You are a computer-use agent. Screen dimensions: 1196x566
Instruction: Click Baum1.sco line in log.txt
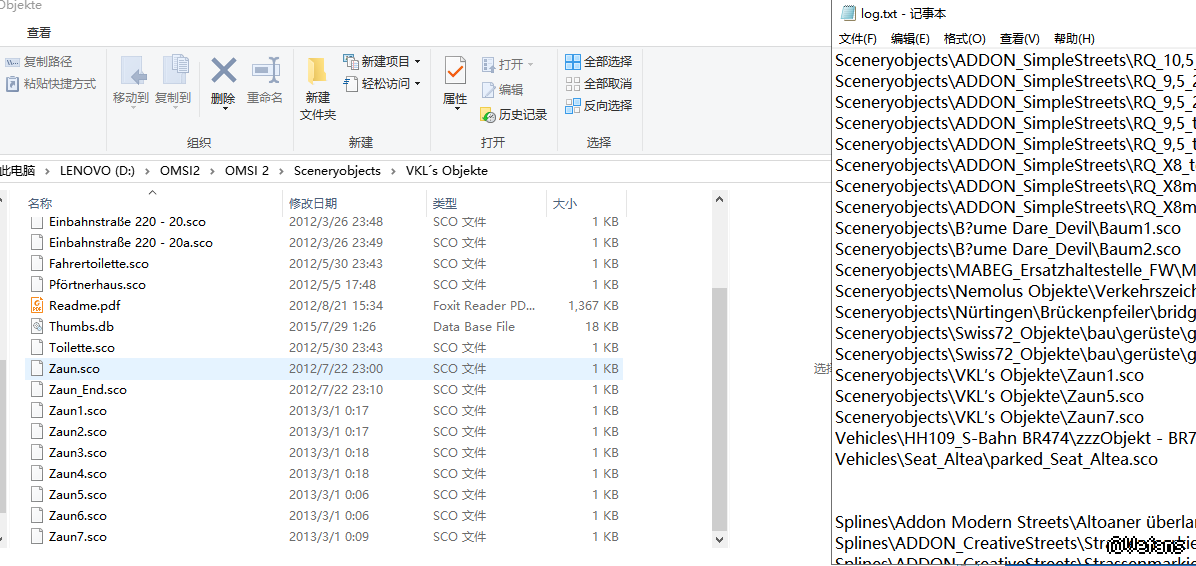(1008, 228)
